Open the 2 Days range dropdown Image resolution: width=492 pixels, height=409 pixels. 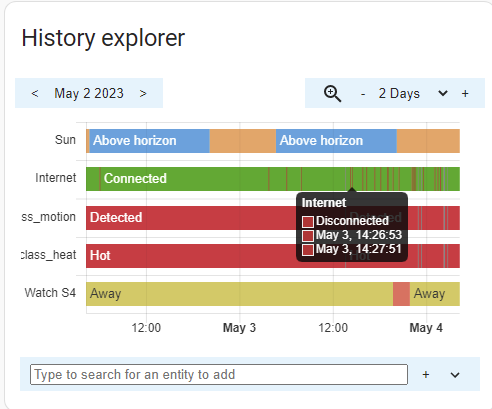tap(443, 93)
